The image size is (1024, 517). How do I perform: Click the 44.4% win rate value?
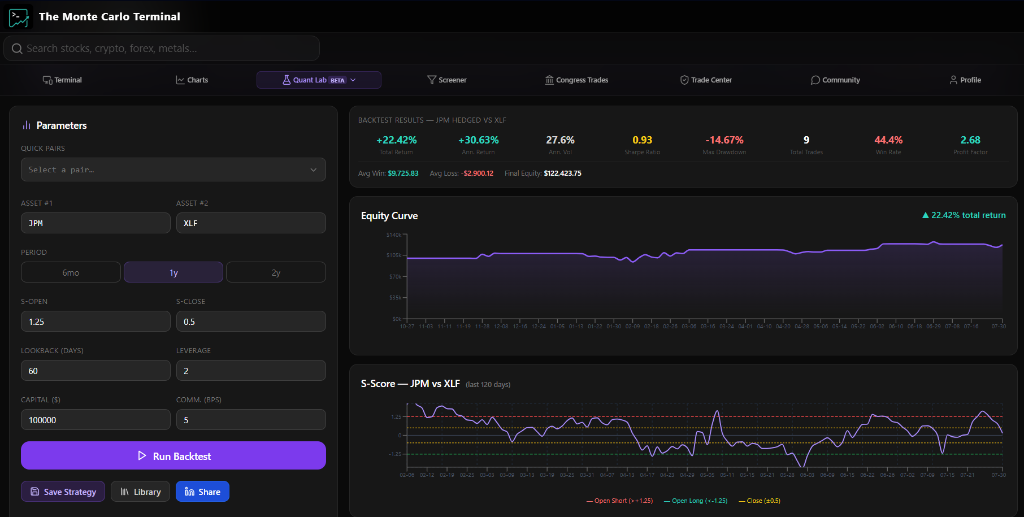click(888, 140)
